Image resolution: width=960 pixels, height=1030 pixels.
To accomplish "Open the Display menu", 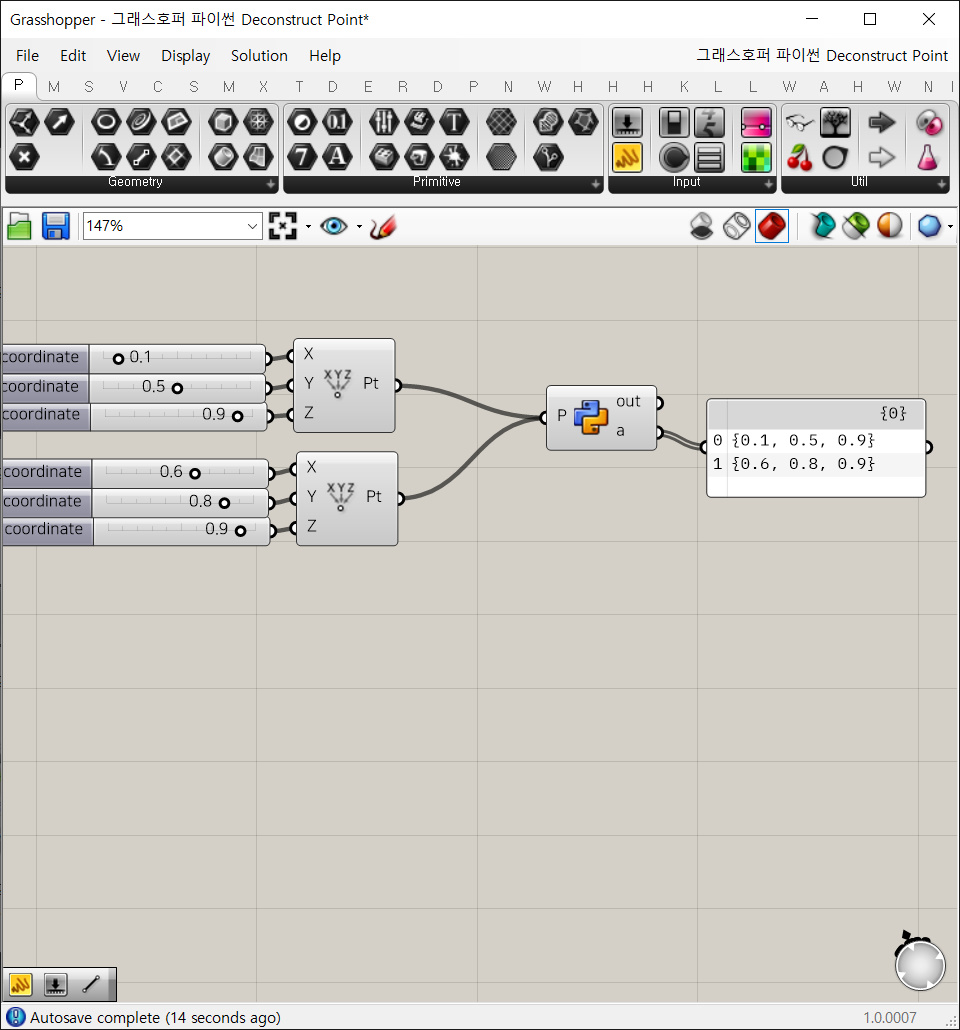I will click(x=186, y=56).
